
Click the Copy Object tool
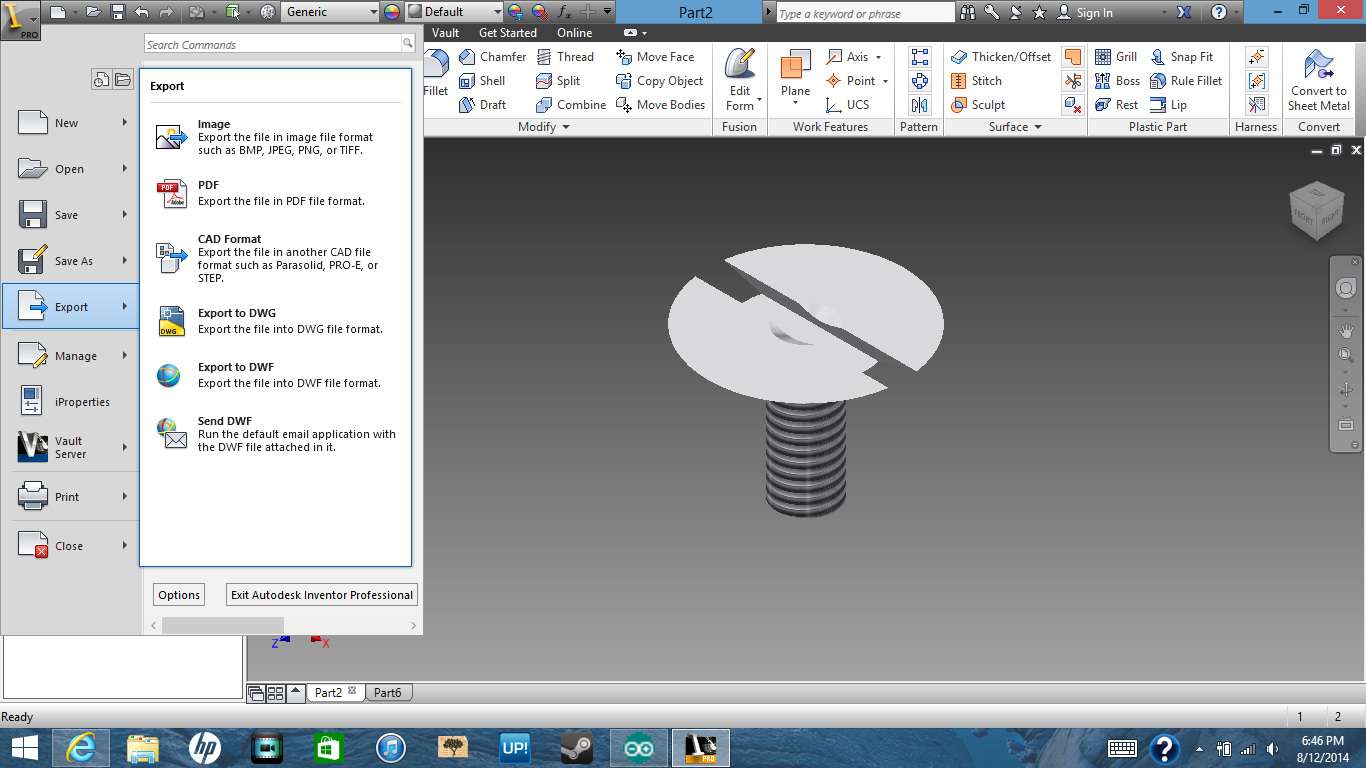[x=659, y=81]
